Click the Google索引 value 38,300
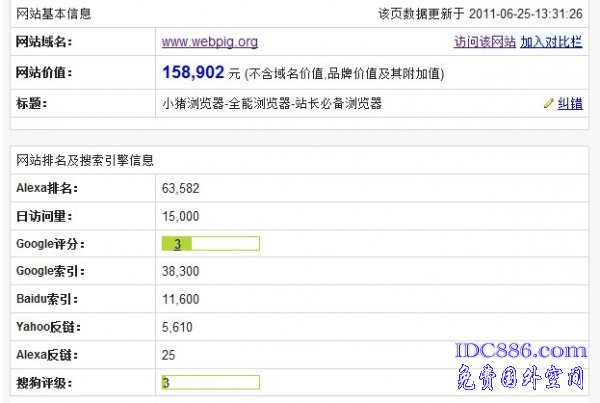 coord(180,272)
